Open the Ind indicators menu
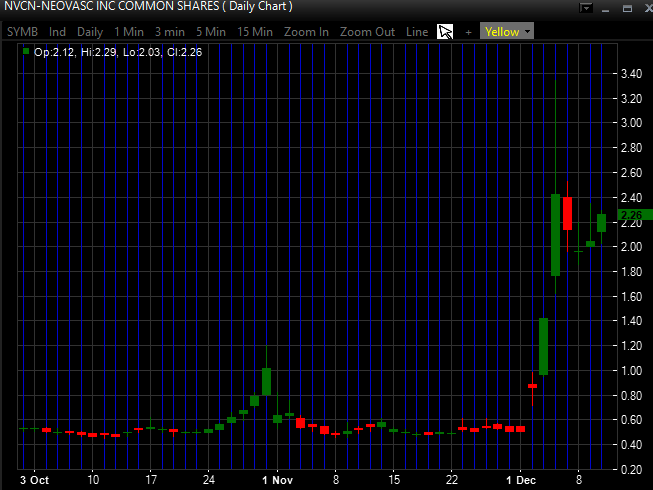Viewport: 653px width, 490px height. [57, 32]
